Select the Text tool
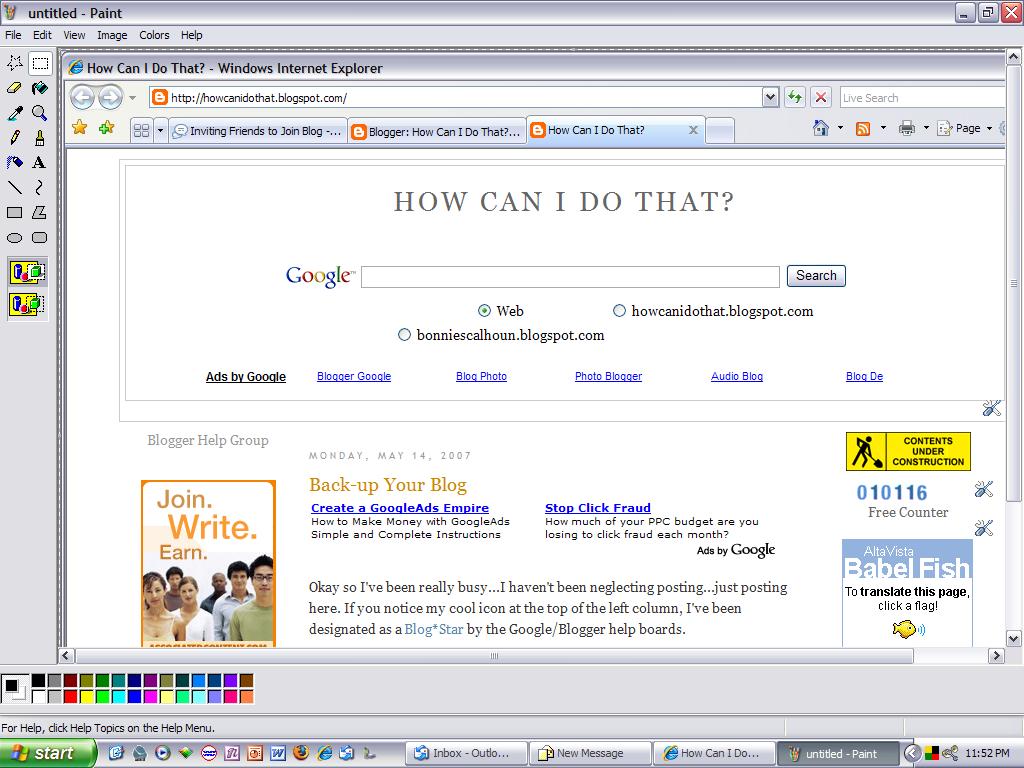Screen dimensions: 1024x768 click(40, 163)
